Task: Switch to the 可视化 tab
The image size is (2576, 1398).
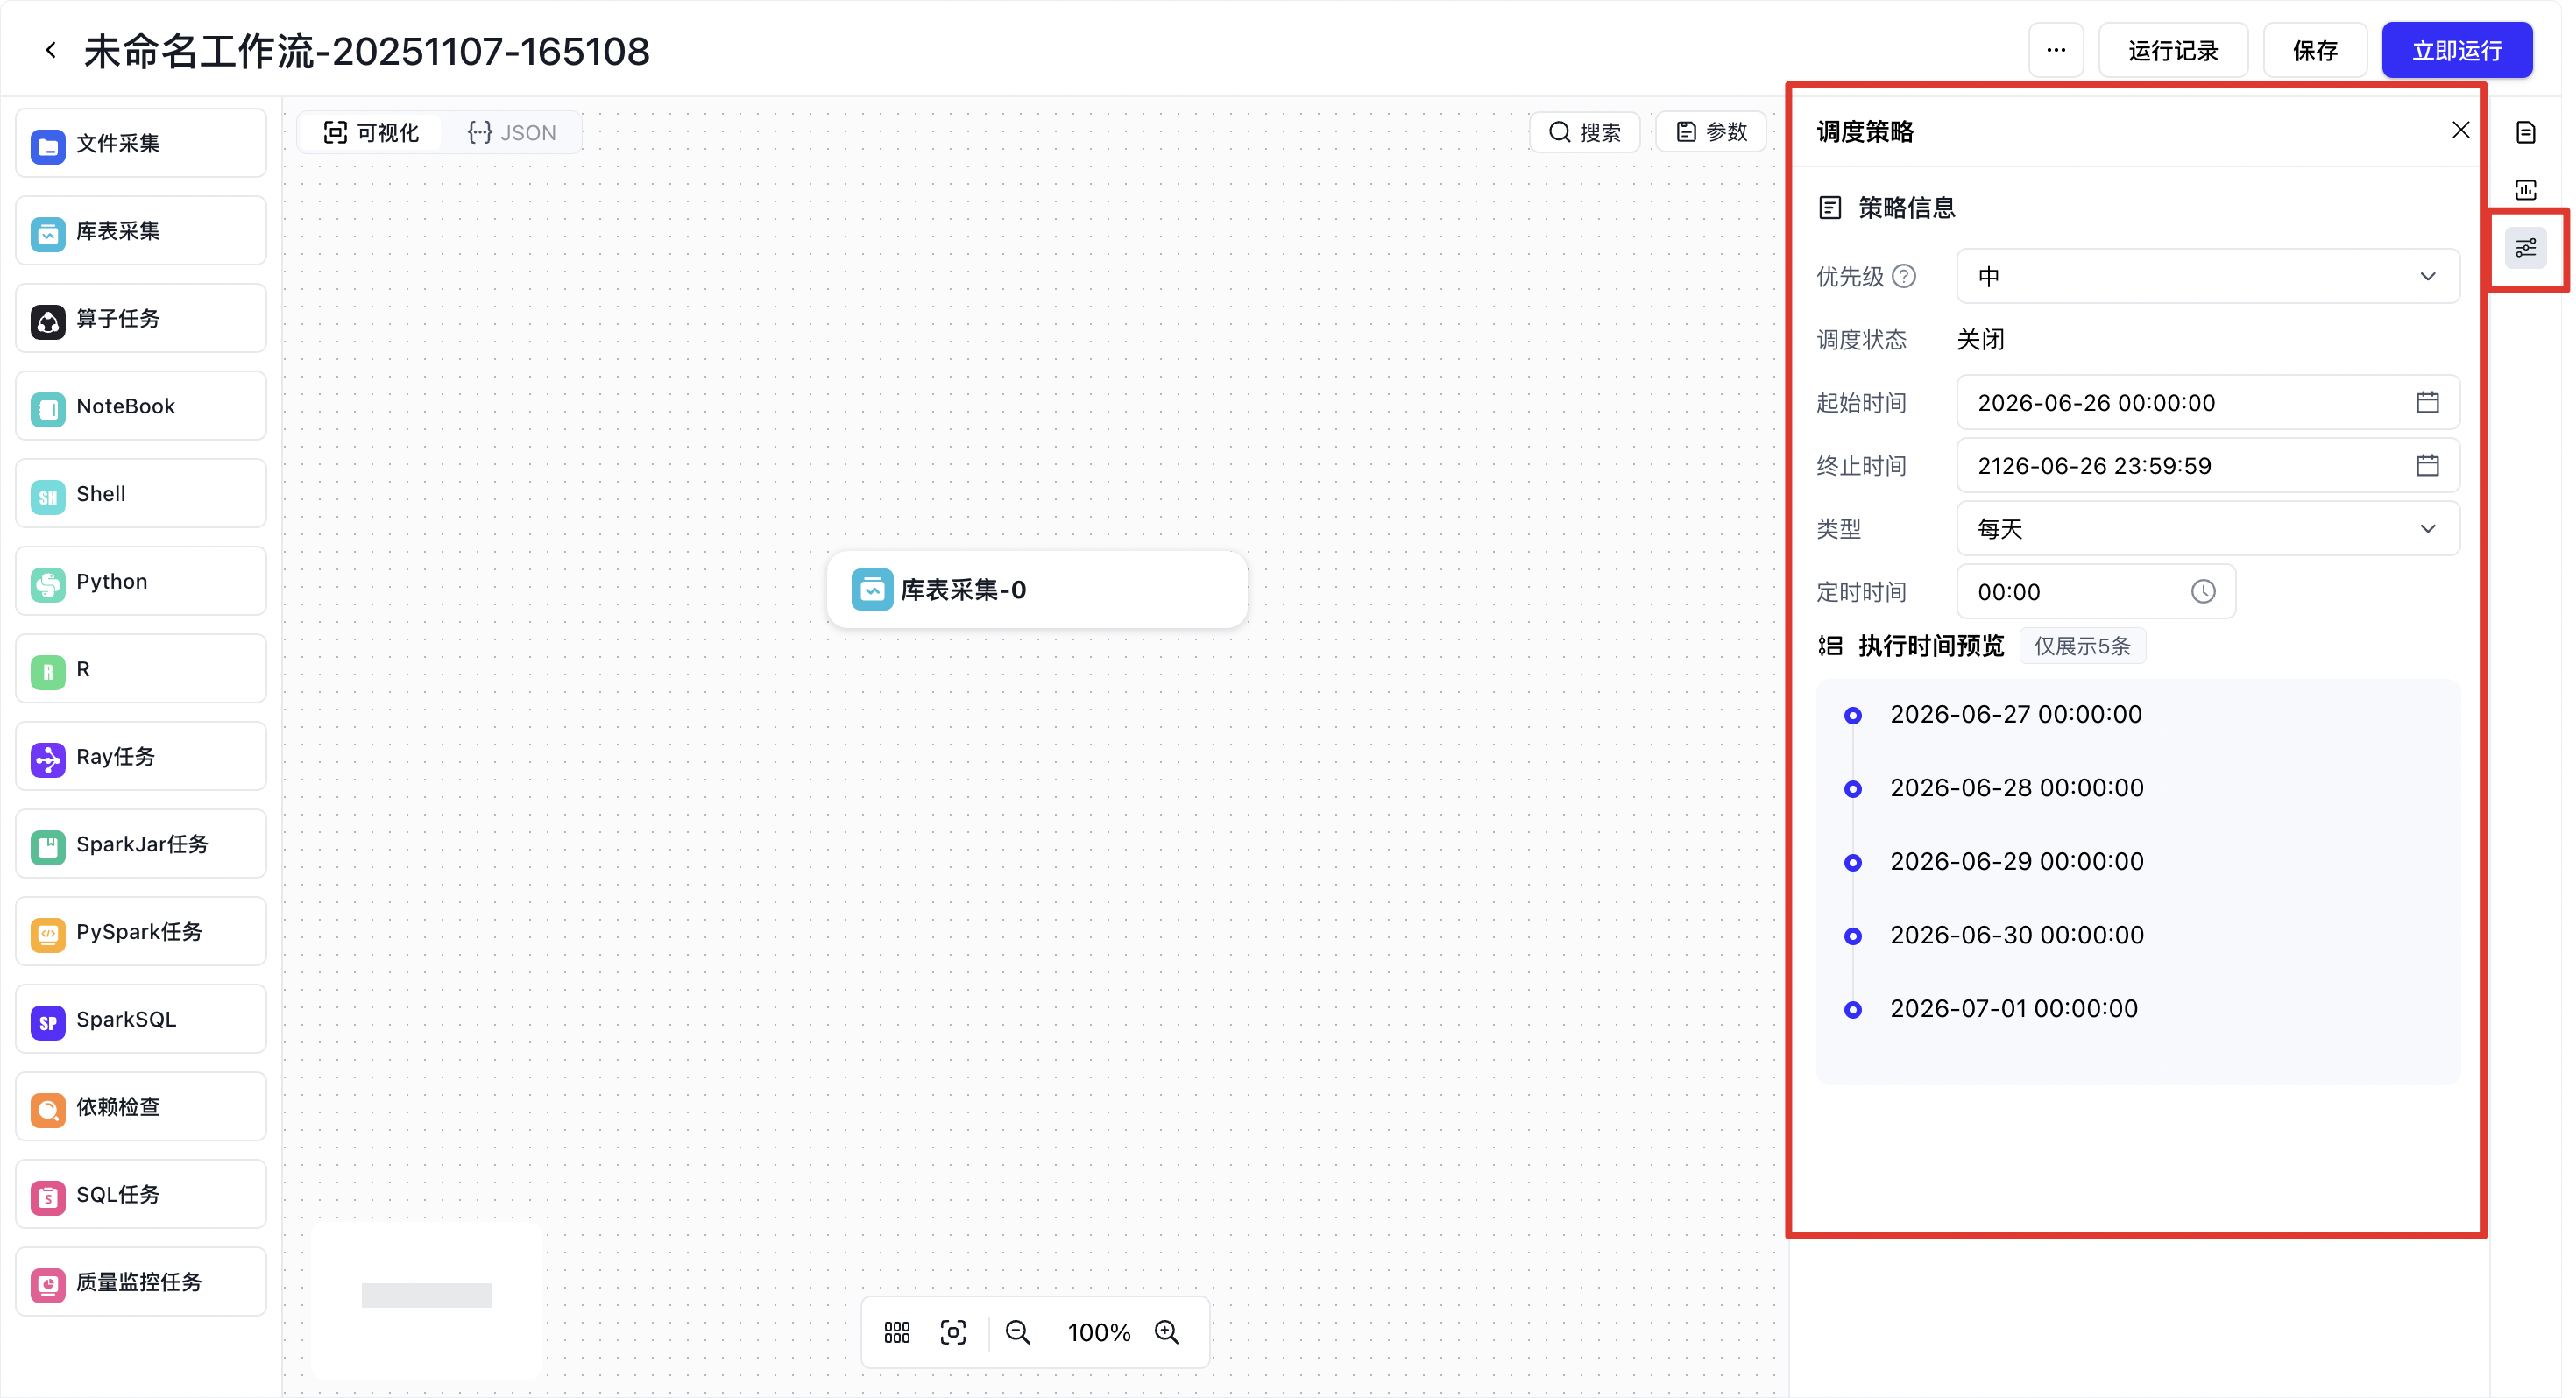Action: click(x=372, y=132)
